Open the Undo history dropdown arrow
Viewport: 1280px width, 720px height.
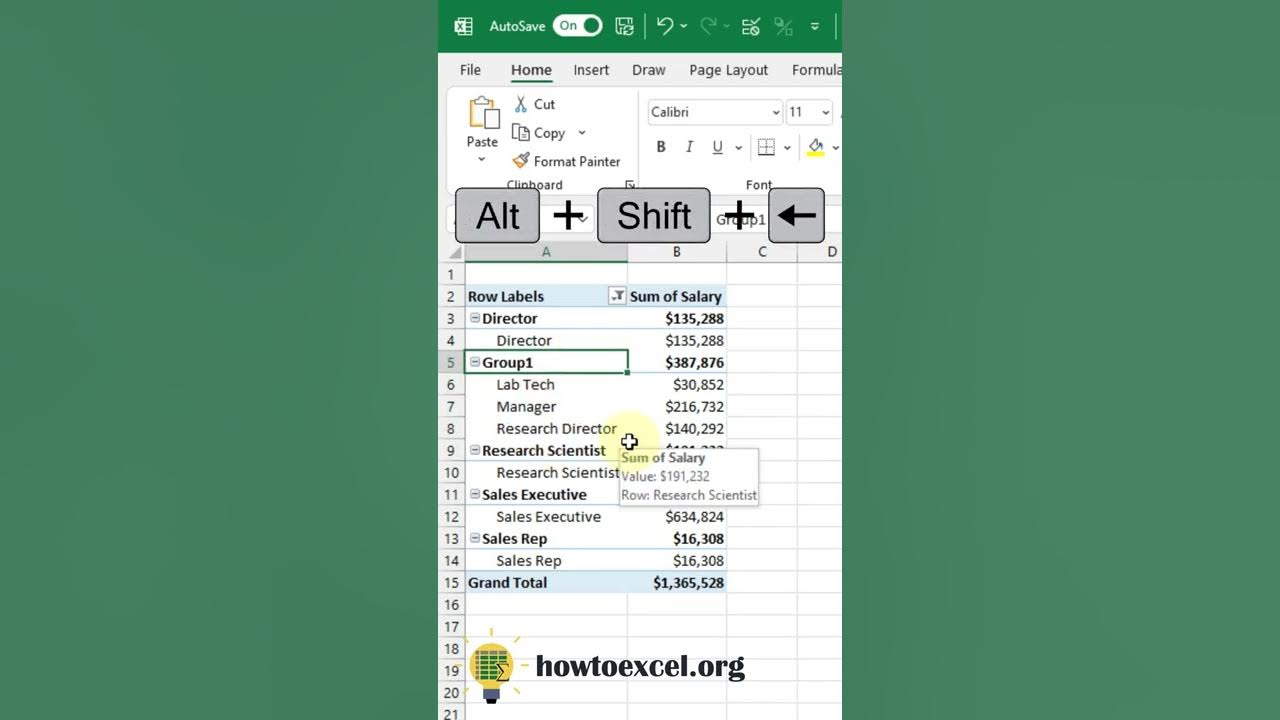(x=684, y=27)
